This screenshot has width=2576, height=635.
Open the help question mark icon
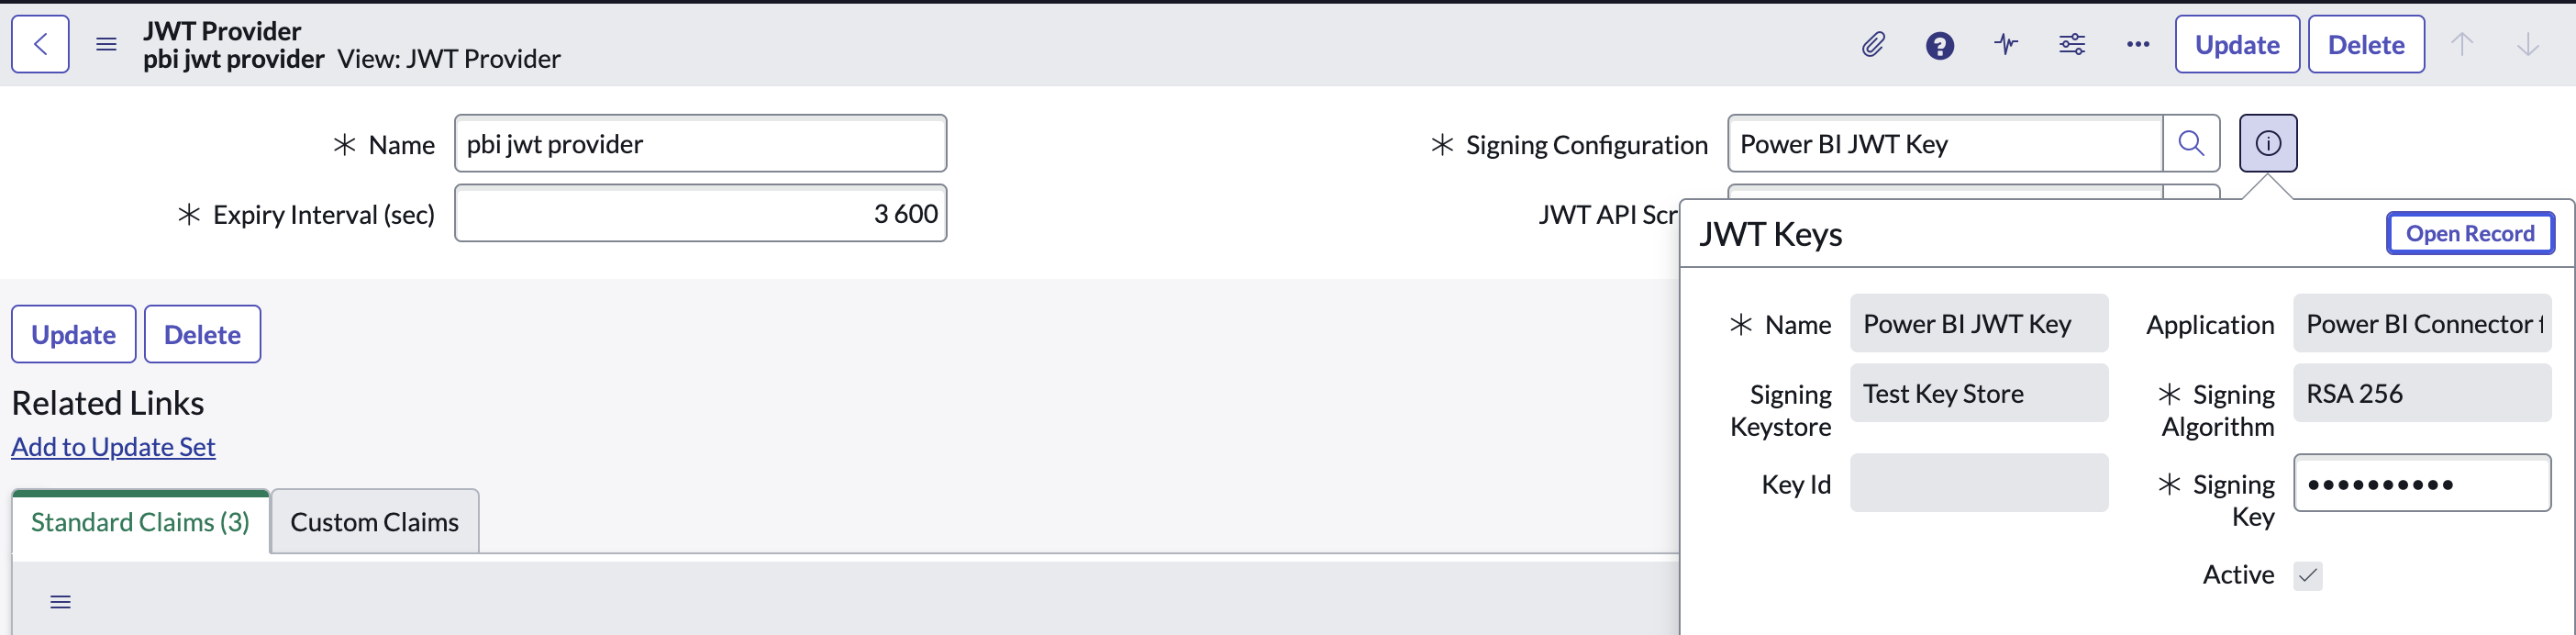(x=1939, y=45)
